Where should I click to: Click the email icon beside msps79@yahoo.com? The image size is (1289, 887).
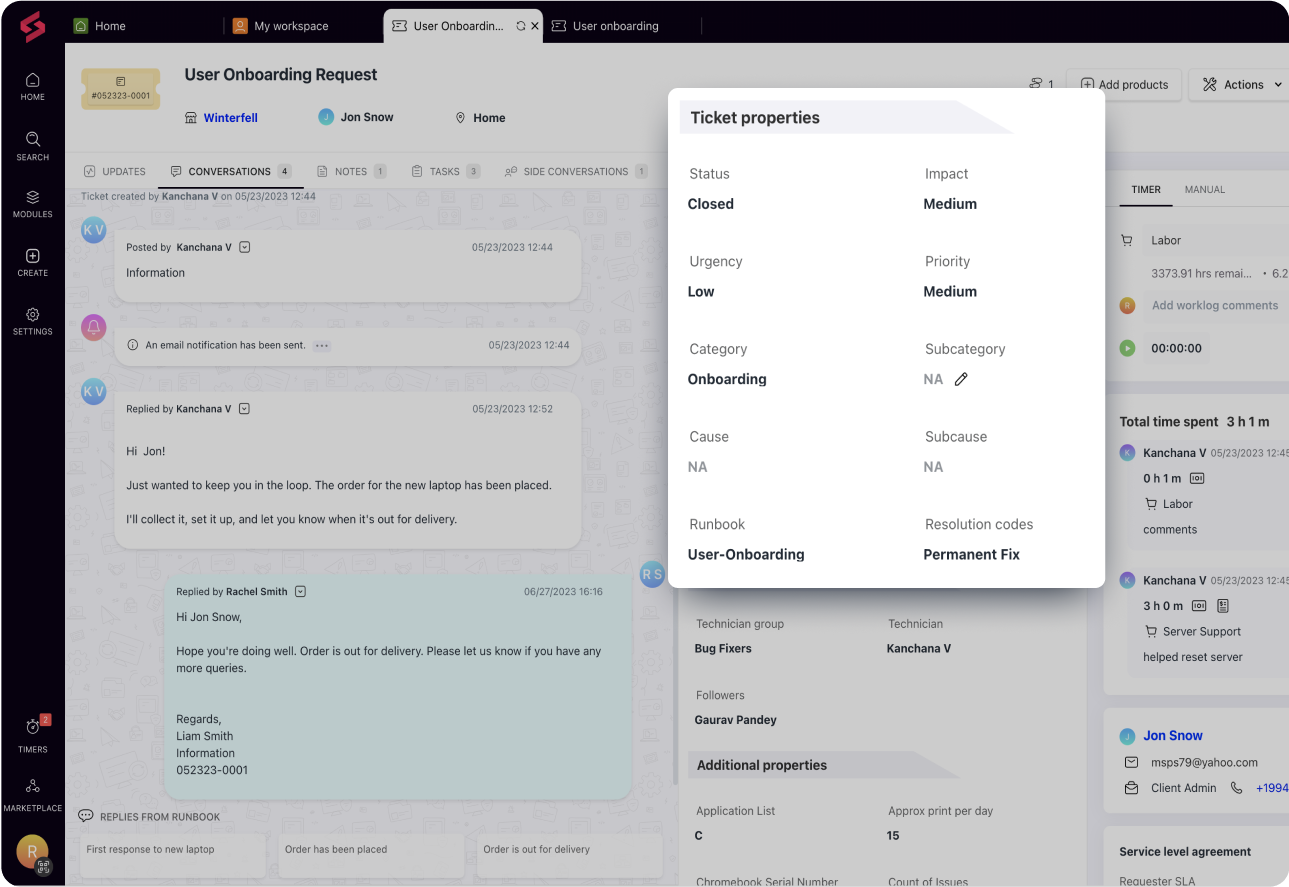tap(1131, 762)
